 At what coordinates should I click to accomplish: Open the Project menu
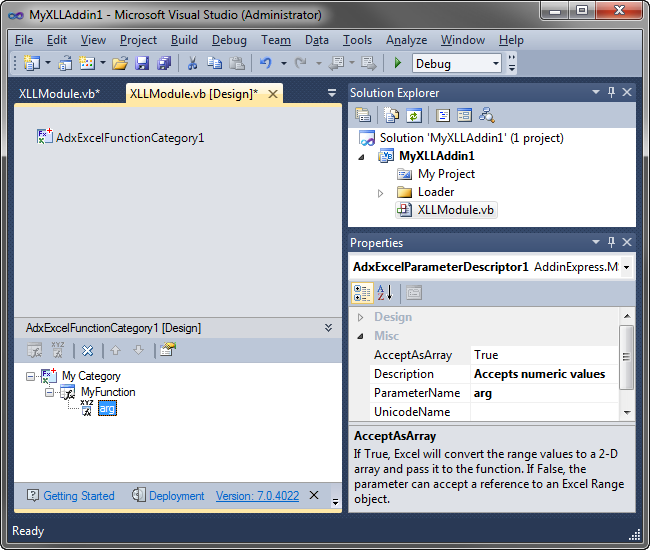(x=138, y=40)
